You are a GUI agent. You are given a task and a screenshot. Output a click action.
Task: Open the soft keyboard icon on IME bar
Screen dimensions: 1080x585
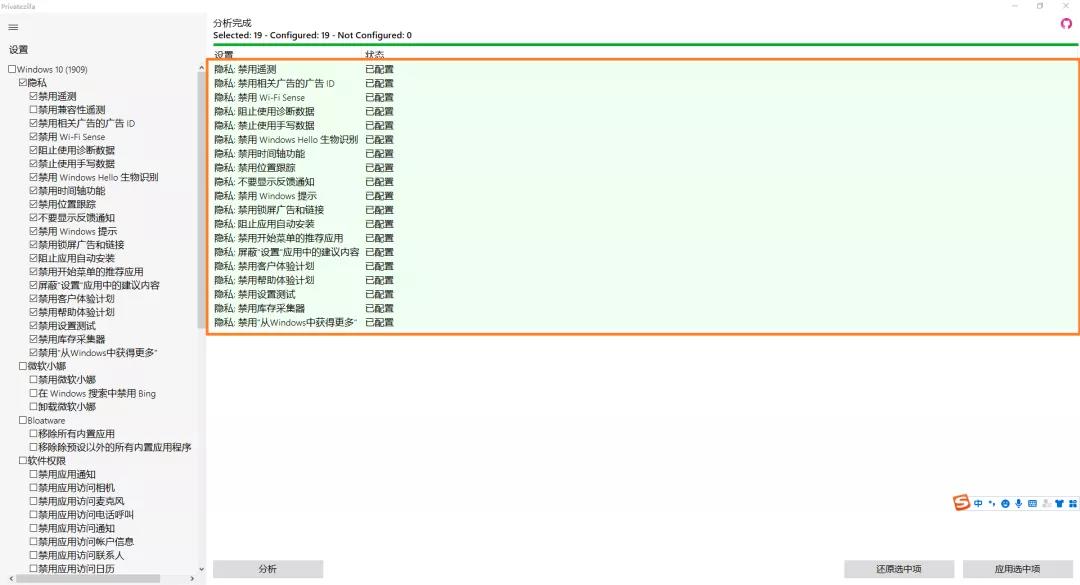(x=1032, y=504)
